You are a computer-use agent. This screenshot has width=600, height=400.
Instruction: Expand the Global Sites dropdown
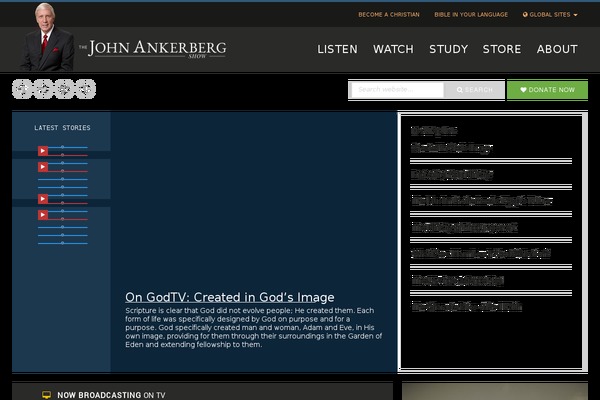(550, 15)
